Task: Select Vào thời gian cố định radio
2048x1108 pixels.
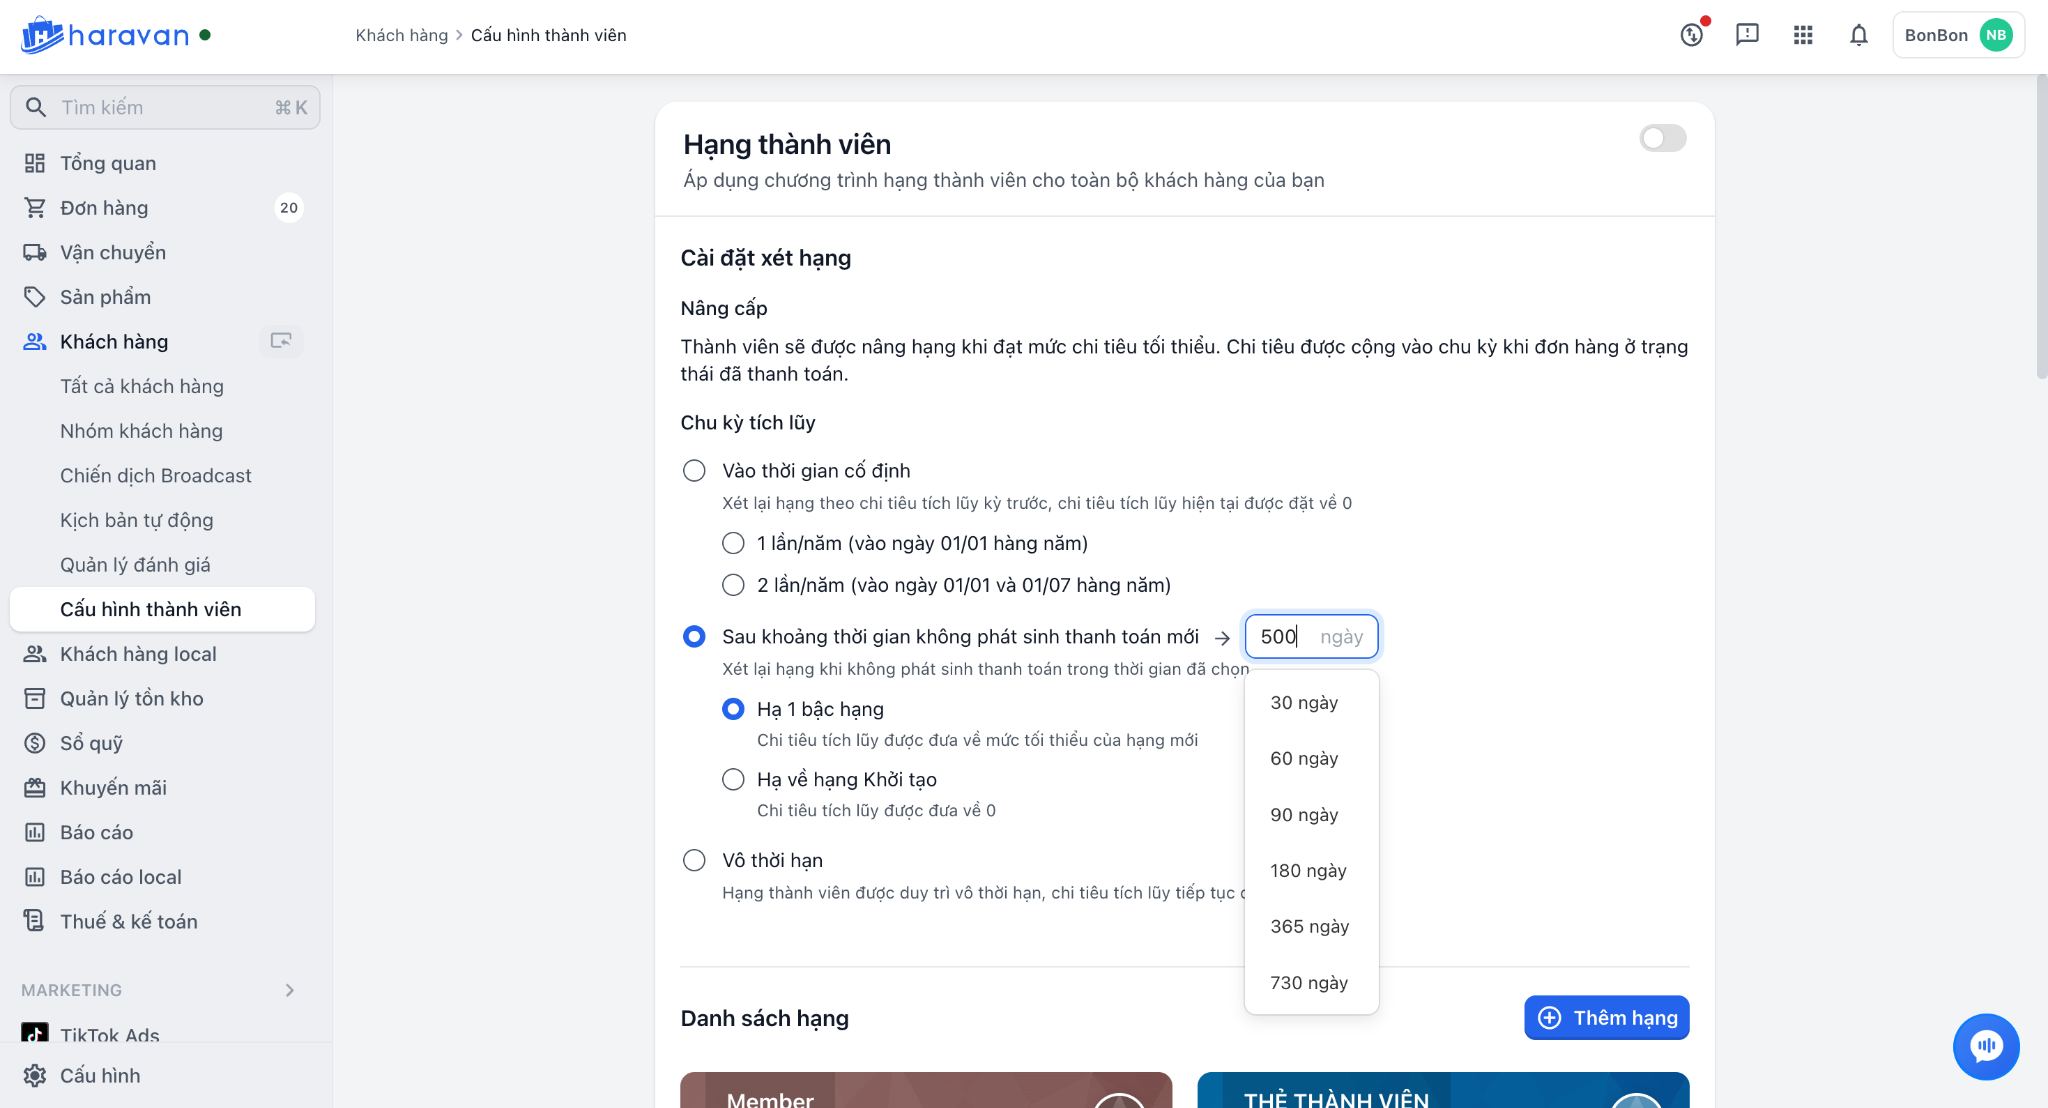Action: 694,471
